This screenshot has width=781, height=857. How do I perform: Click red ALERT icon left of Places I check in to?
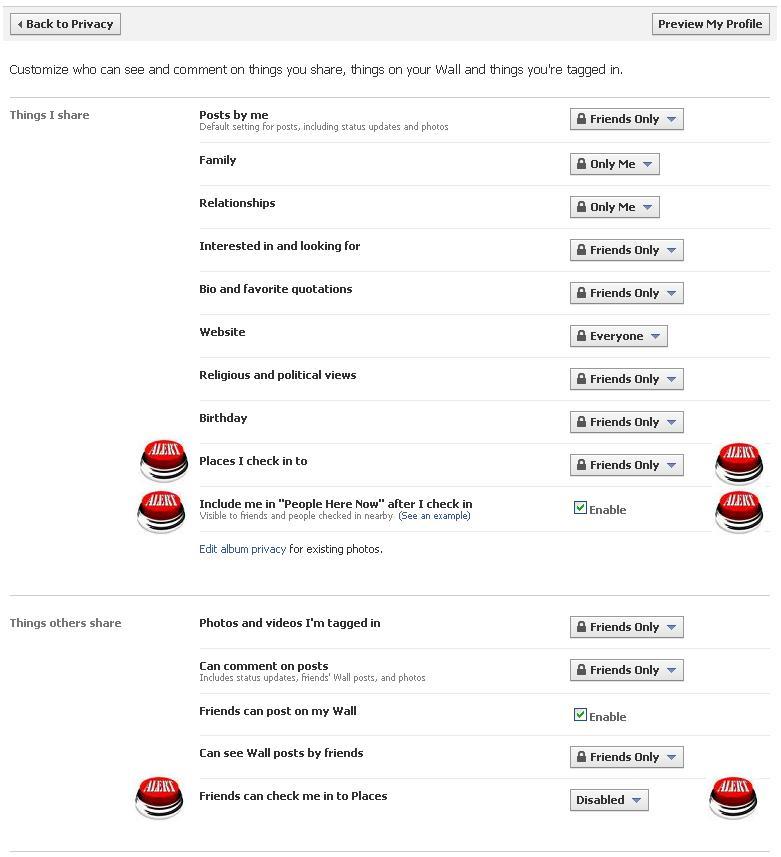(164, 460)
